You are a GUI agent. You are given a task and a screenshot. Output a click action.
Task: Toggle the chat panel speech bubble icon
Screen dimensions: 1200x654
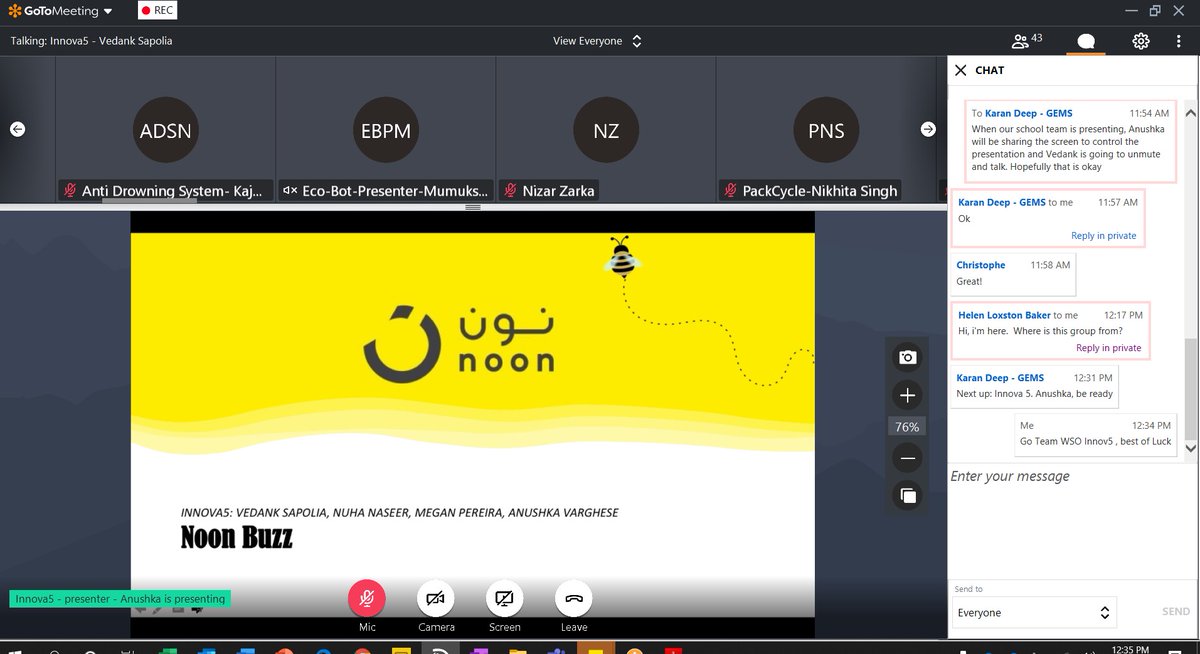(1085, 42)
